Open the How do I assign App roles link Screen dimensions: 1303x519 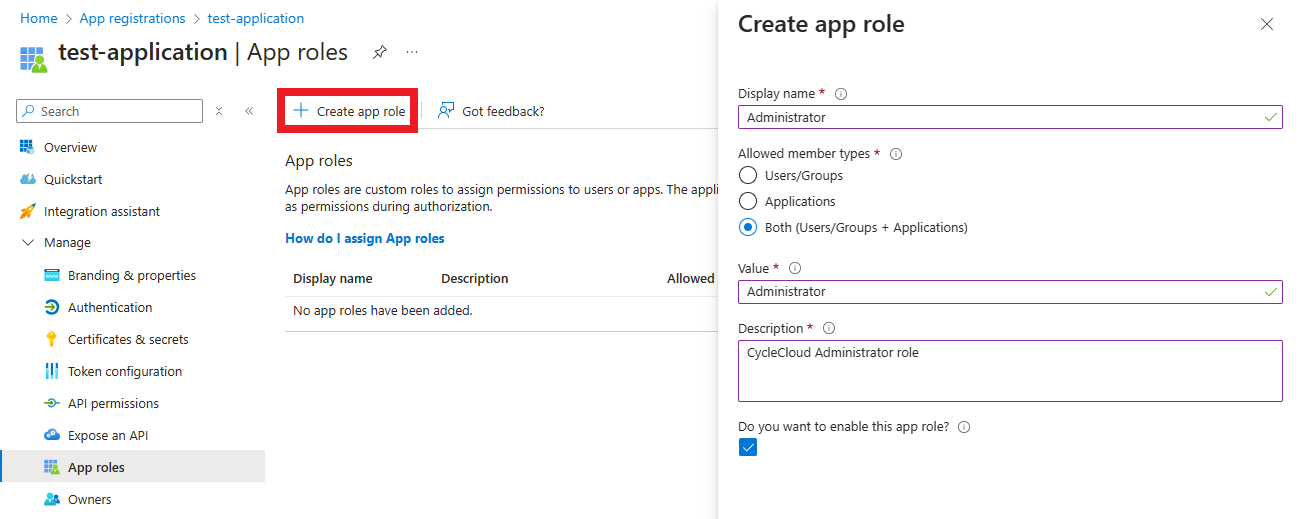(365, 238)
